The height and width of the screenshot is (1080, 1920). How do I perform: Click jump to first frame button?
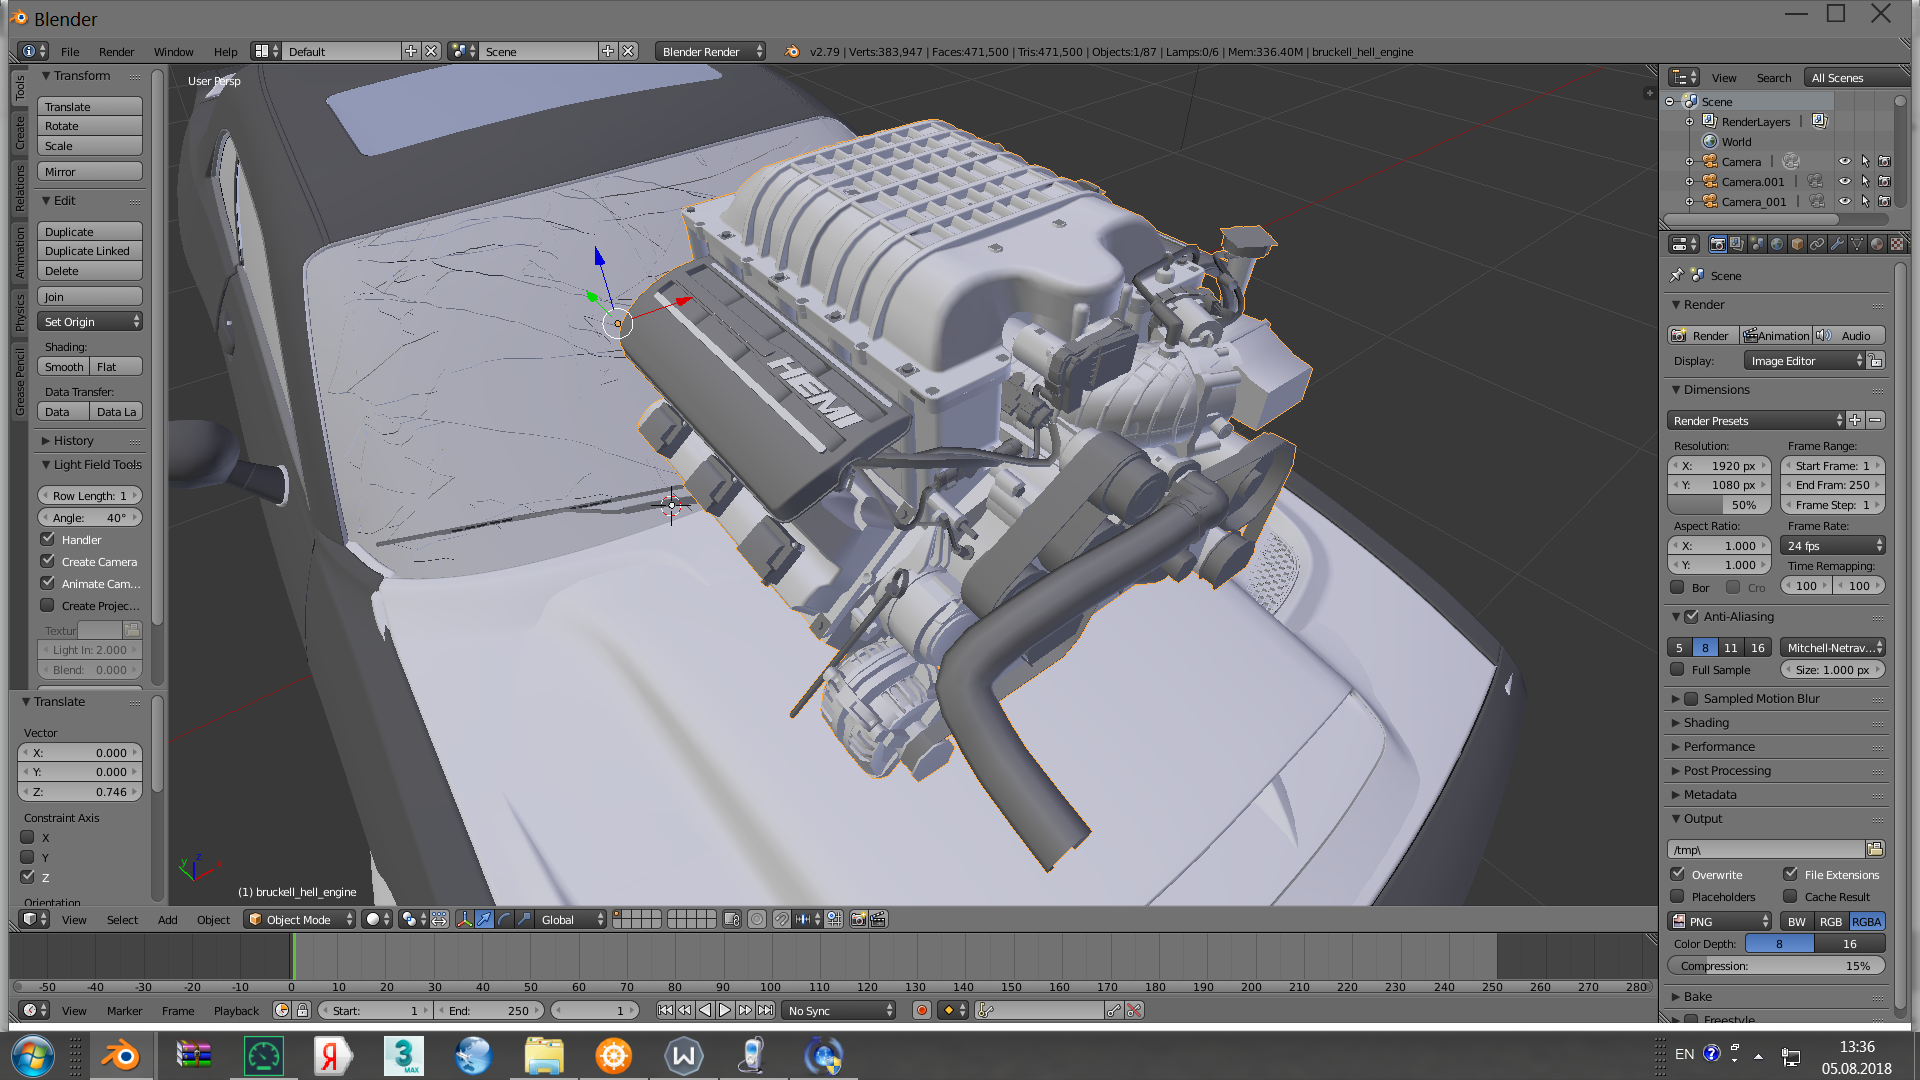coord(665,1010)
